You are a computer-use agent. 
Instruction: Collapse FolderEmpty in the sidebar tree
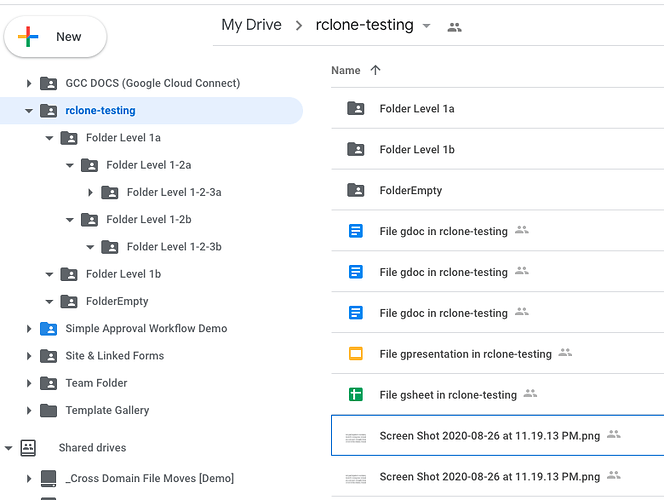click(x=49, y=301)
